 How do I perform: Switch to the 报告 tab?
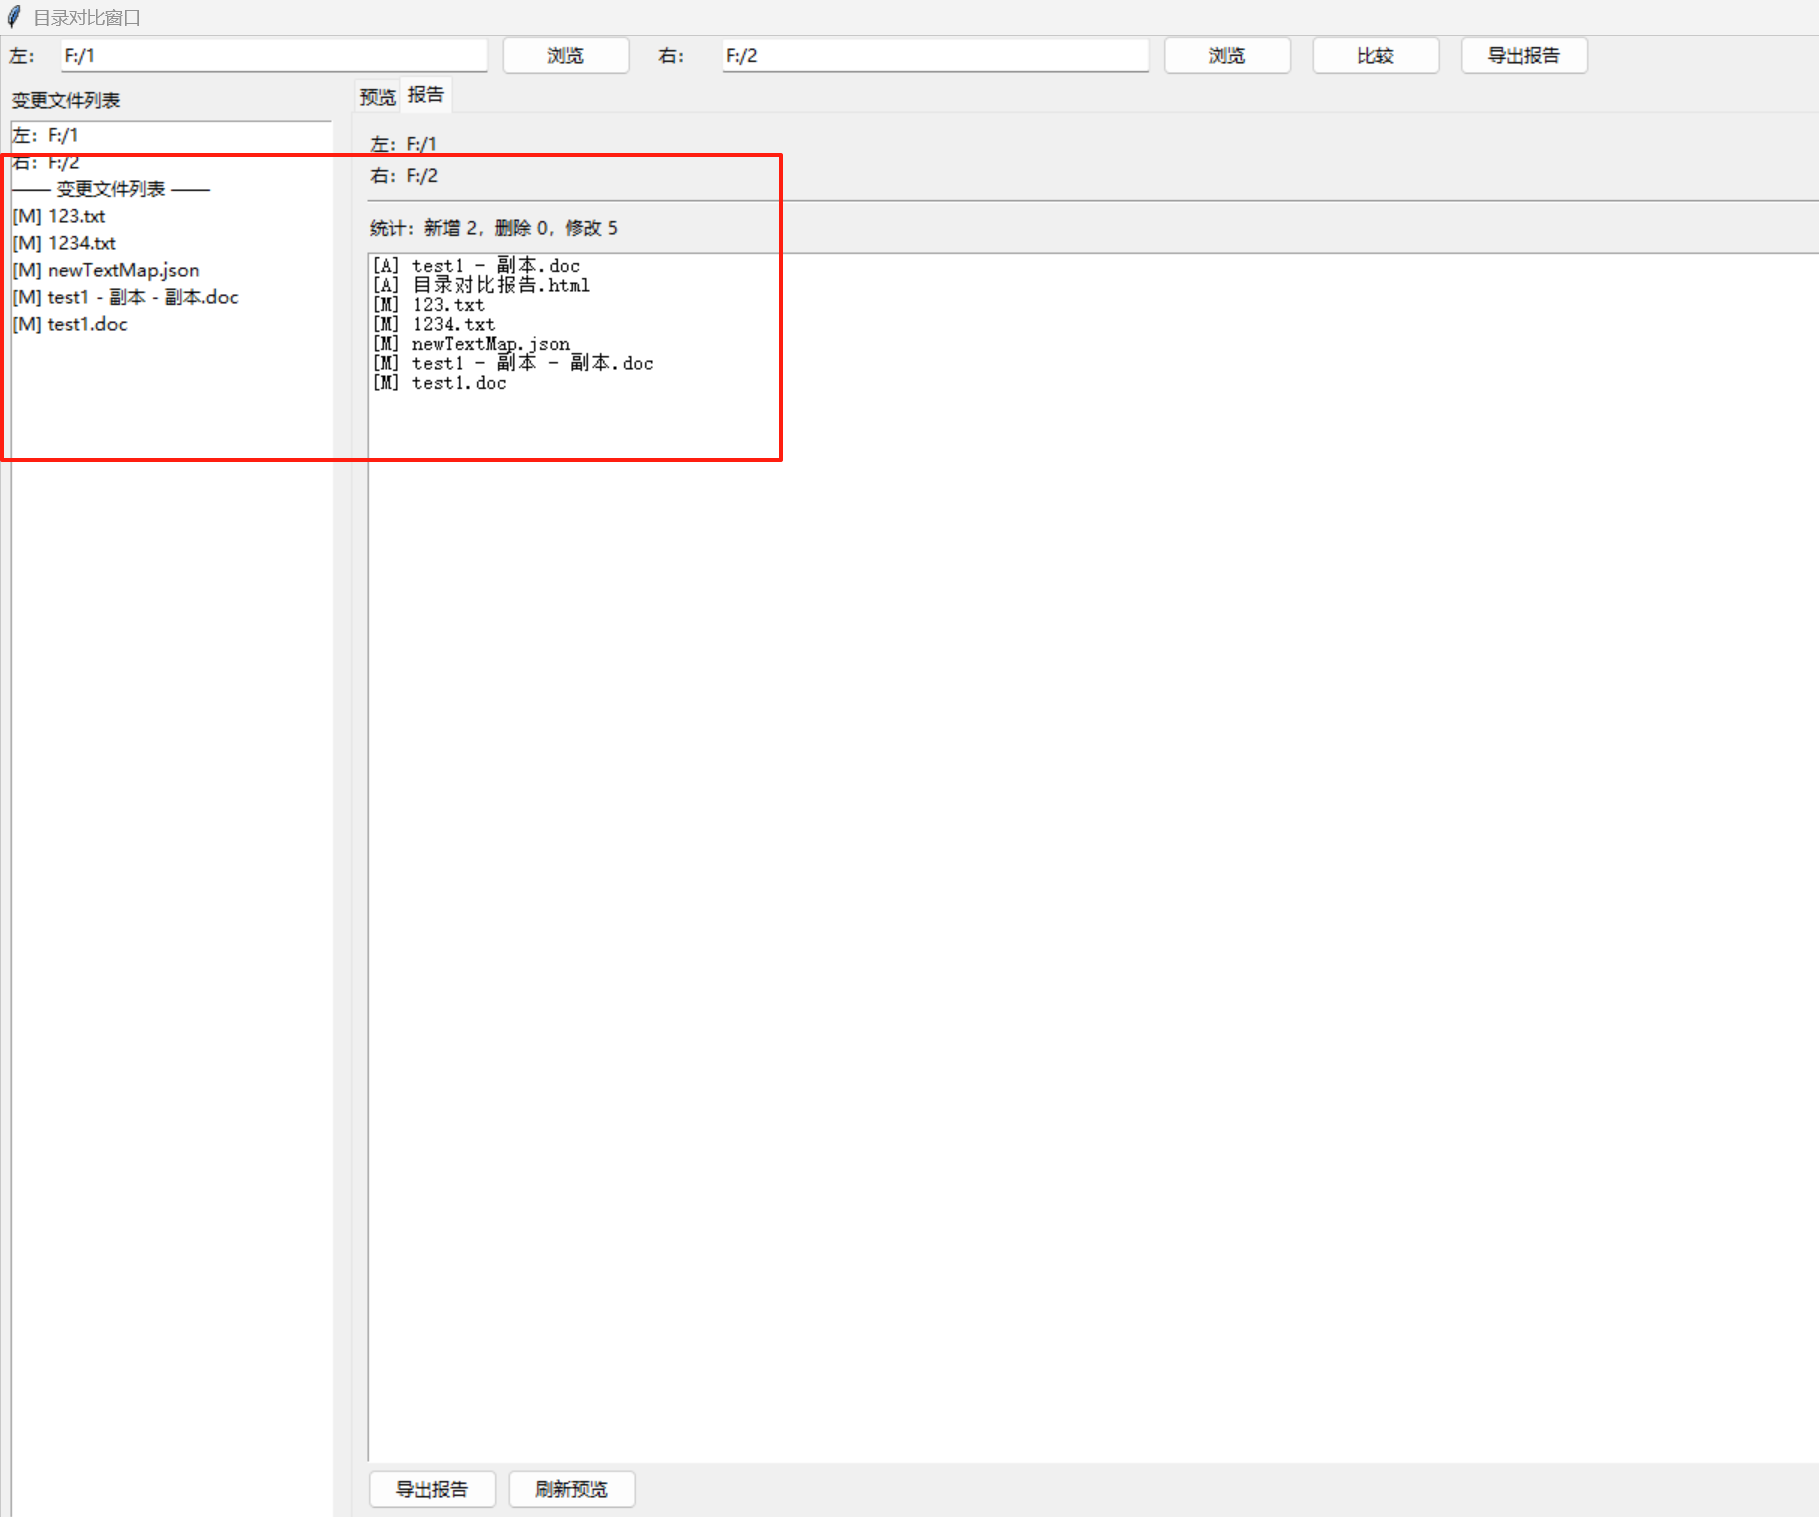[x=426, y=95]
